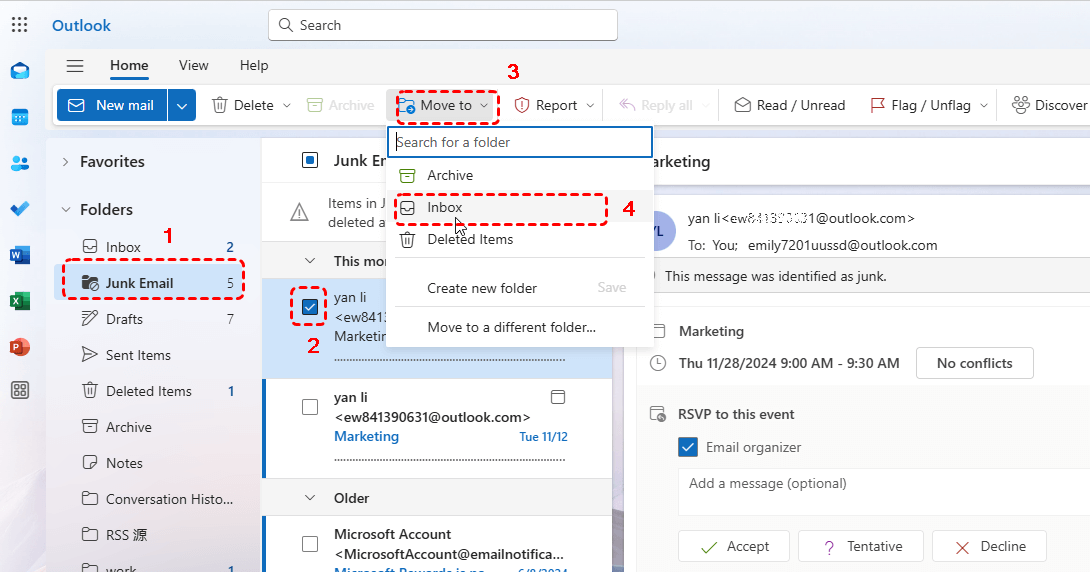
Task: Click the Archive icon in the Move to menu
Action: pos(407,176)
